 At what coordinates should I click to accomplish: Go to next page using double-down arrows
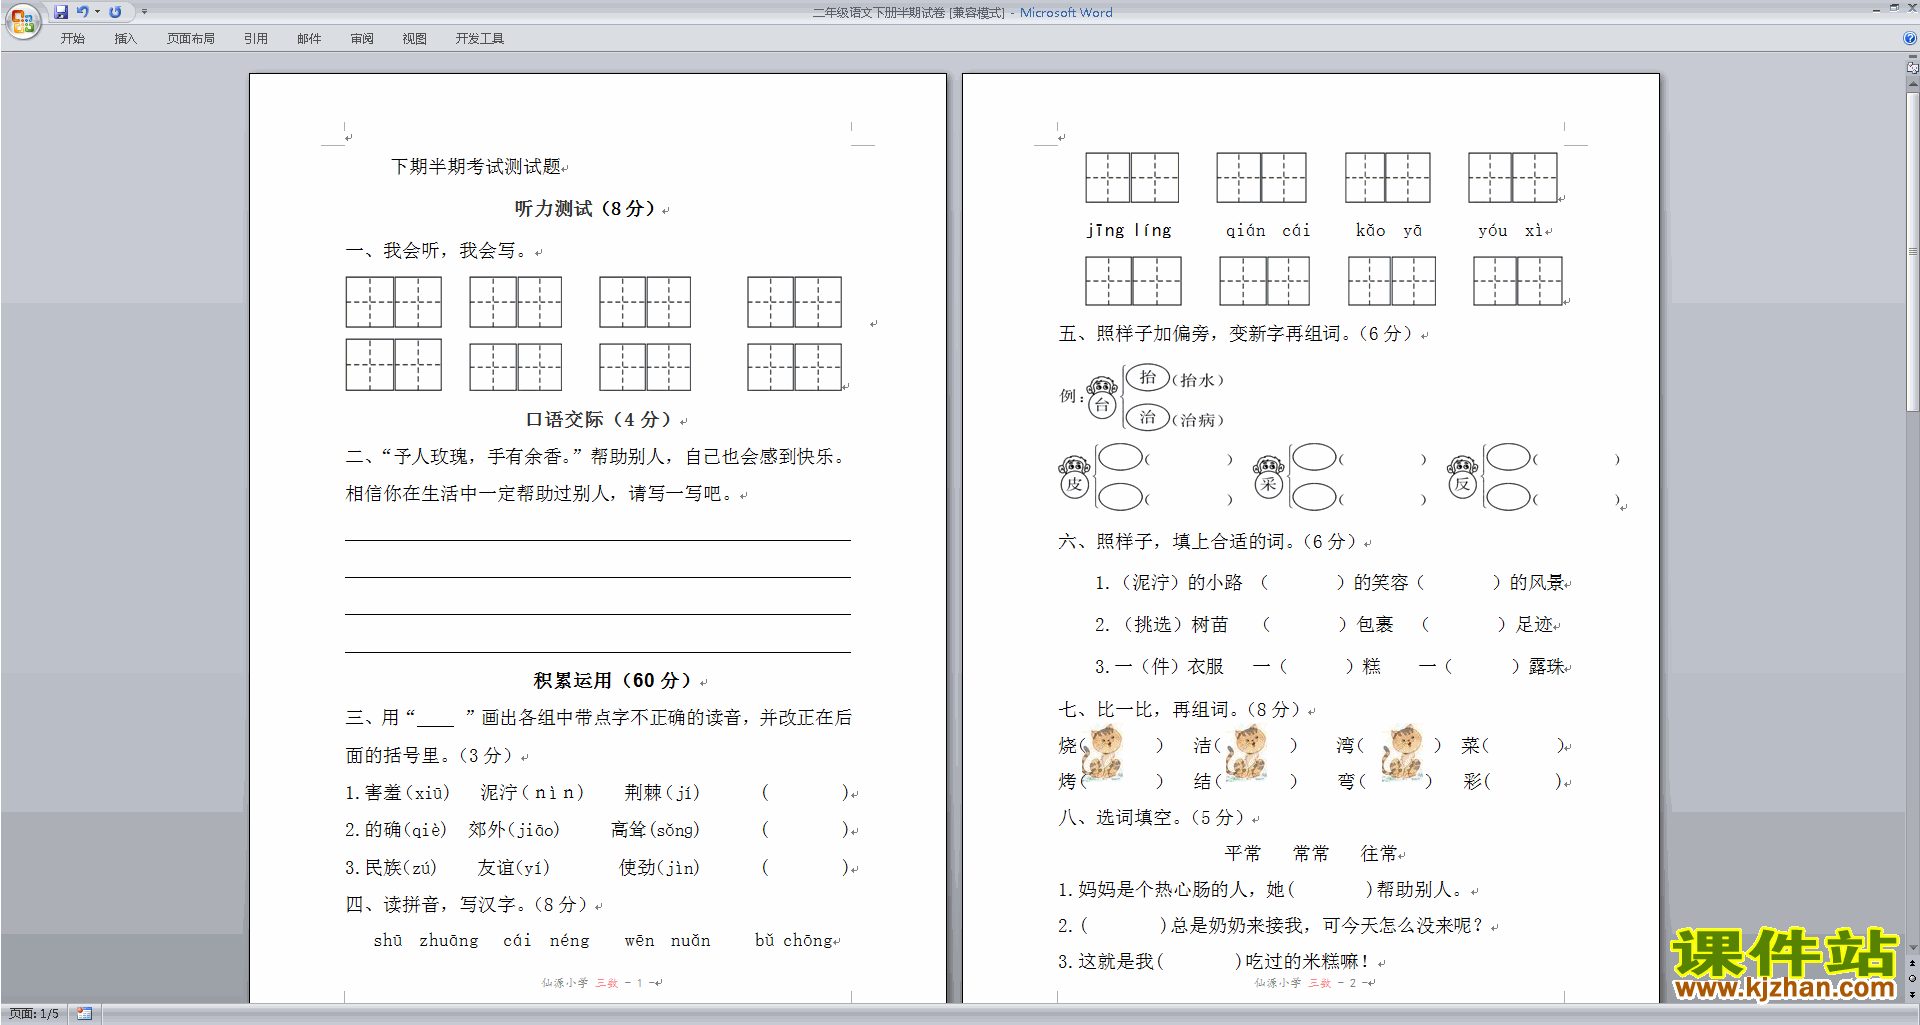1912,994
